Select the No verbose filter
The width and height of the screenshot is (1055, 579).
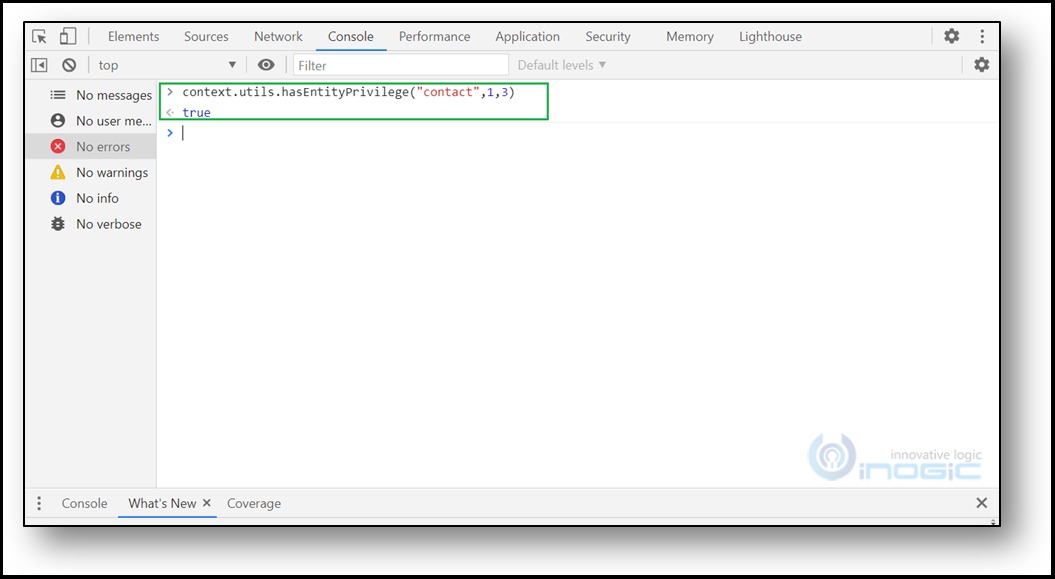point(108,224)
